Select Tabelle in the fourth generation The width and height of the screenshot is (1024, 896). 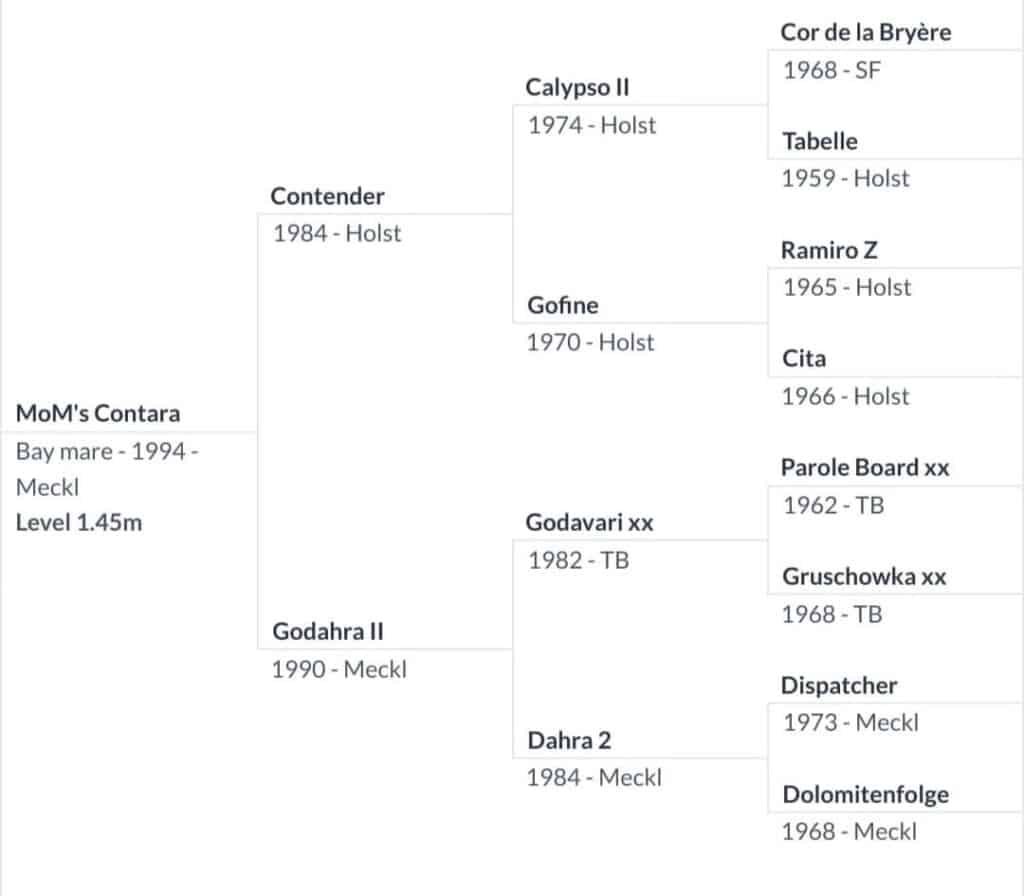[820, 141]
